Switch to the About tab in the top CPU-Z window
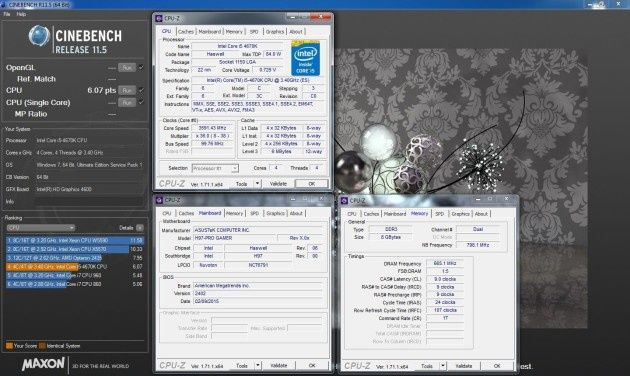The height and width of the screenshot is (376, 630). [x=296, y=31]
